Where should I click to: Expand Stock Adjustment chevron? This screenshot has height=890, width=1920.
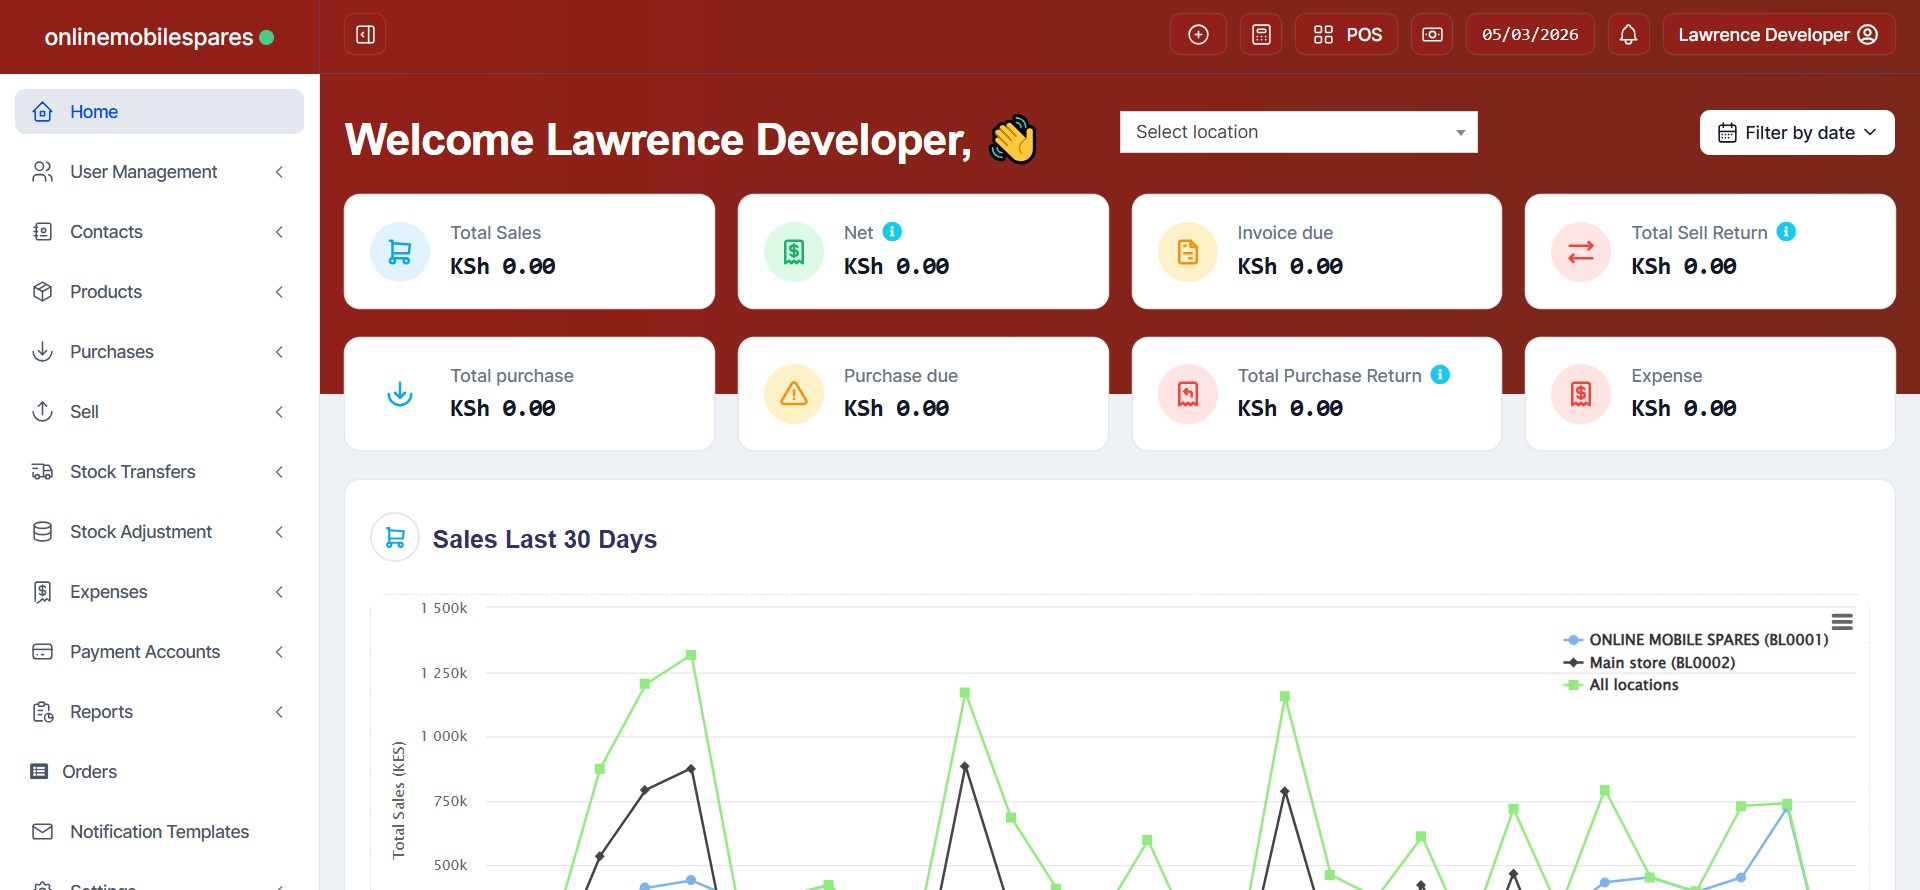(279, 532)
